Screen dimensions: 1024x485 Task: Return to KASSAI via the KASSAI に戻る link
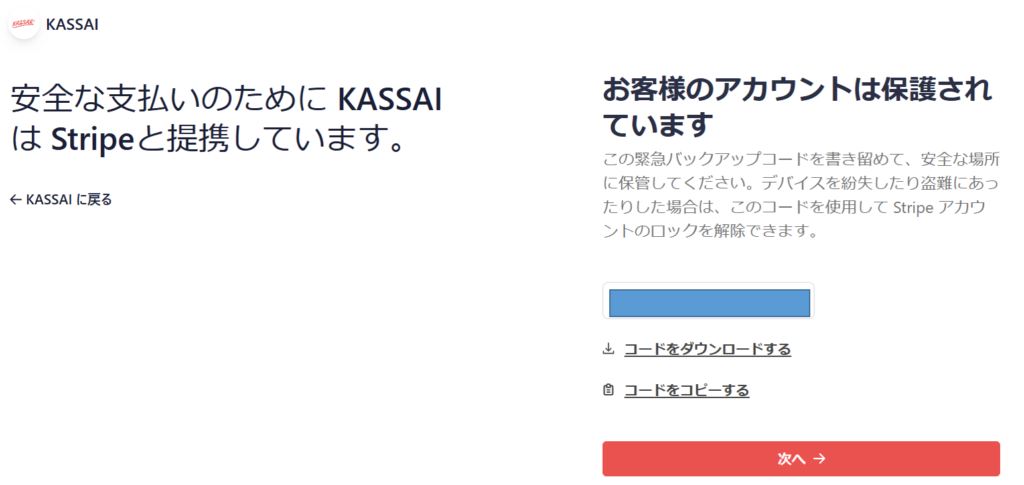coord(61,200)
